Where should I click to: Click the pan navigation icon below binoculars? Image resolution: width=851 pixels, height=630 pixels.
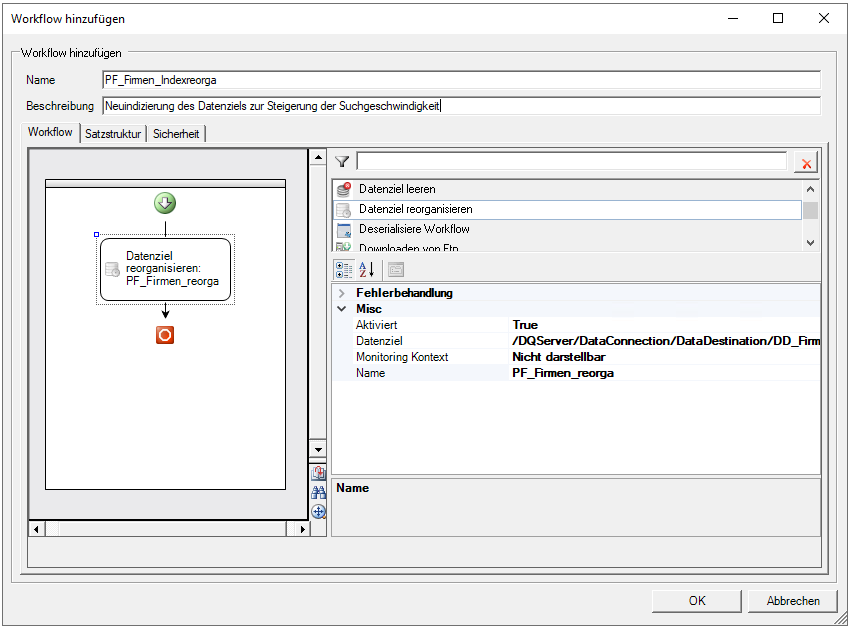pyautogui.click(x=319, y=511)
